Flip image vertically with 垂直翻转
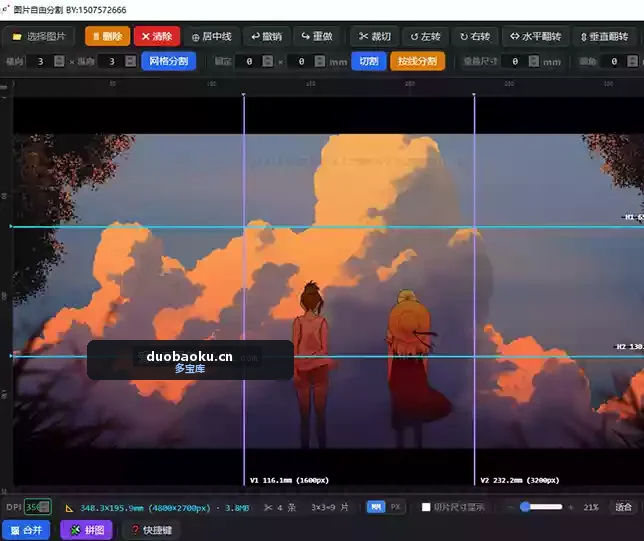Viewport: 644px width, 541px height. [605, 37]
